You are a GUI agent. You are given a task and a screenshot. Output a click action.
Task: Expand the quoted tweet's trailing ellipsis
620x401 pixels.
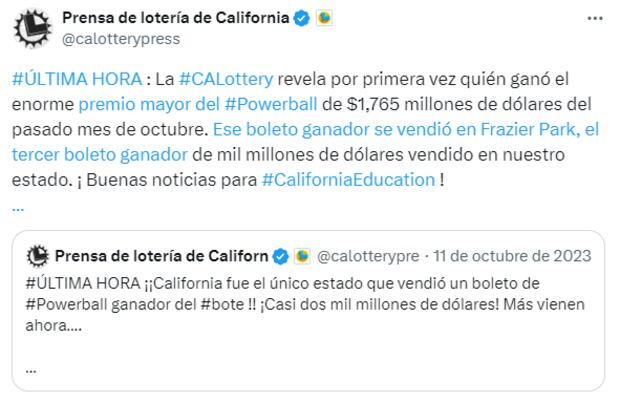(x=31, y=366)
